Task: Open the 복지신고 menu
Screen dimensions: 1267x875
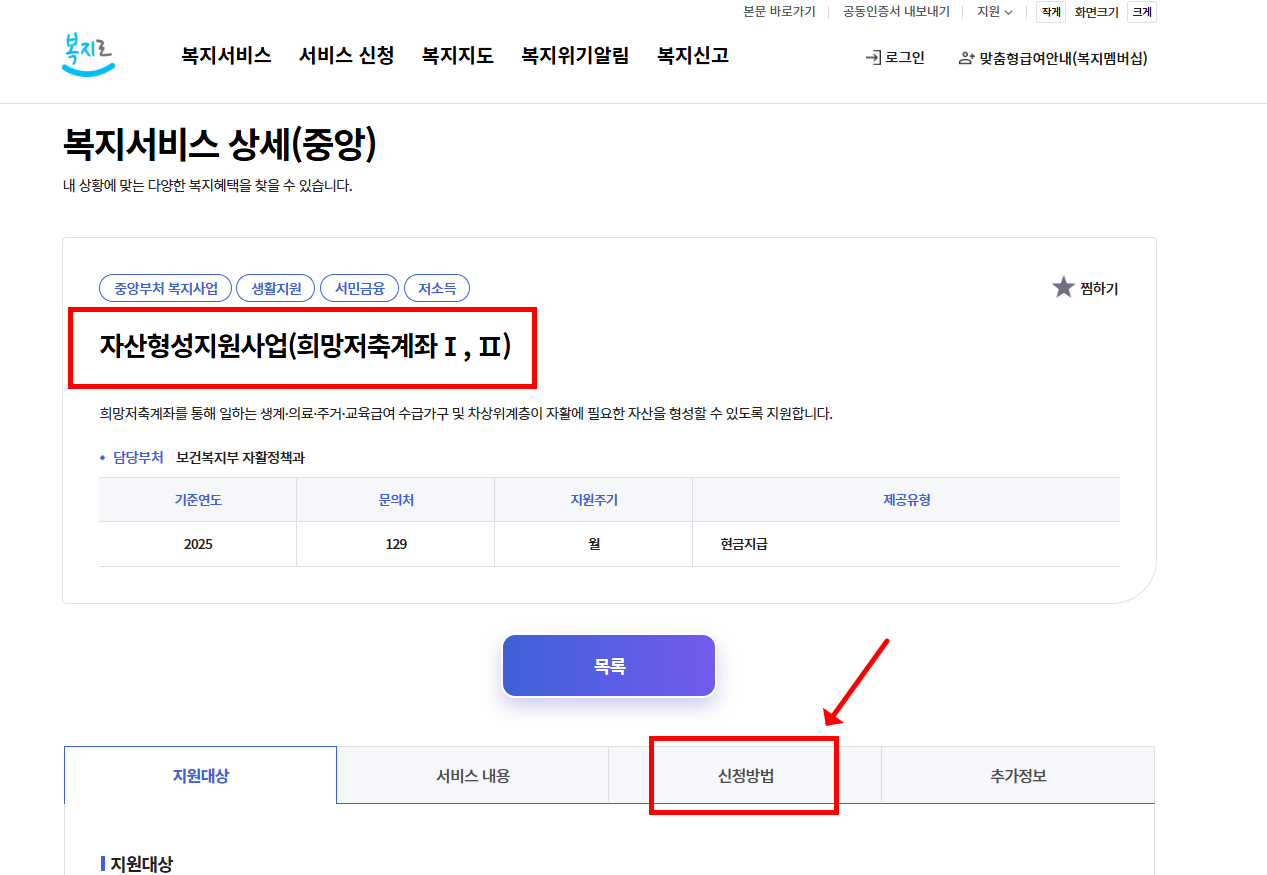Action: [x=691, y=56]
